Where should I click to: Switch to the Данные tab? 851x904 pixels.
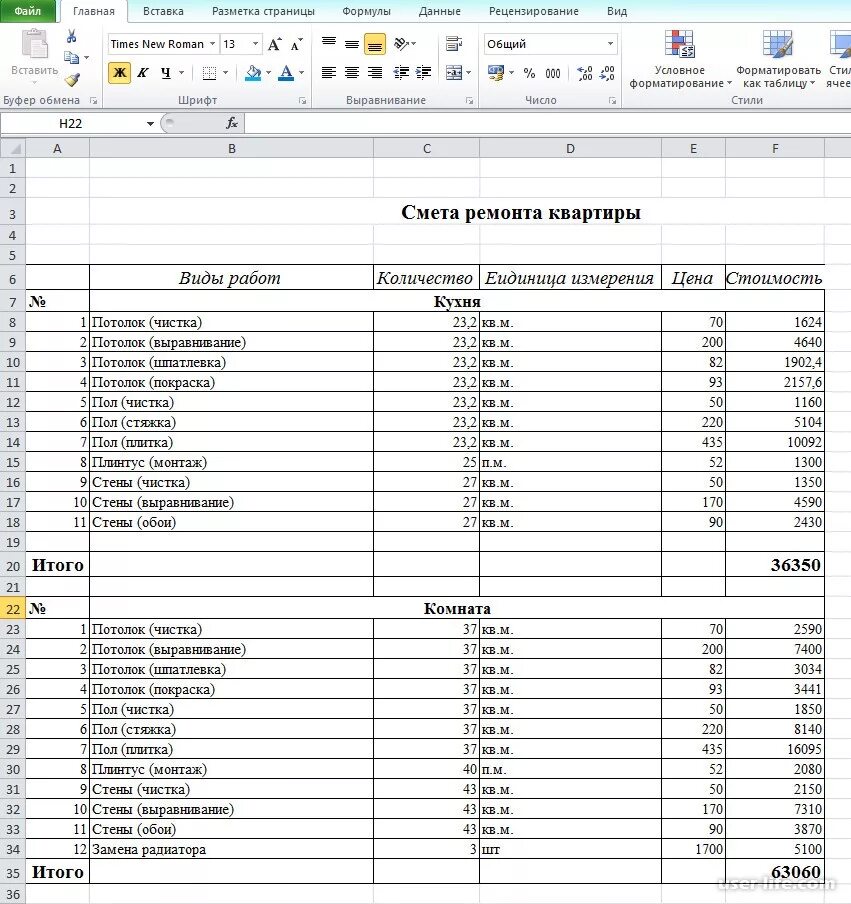click(x=439, y=11)
